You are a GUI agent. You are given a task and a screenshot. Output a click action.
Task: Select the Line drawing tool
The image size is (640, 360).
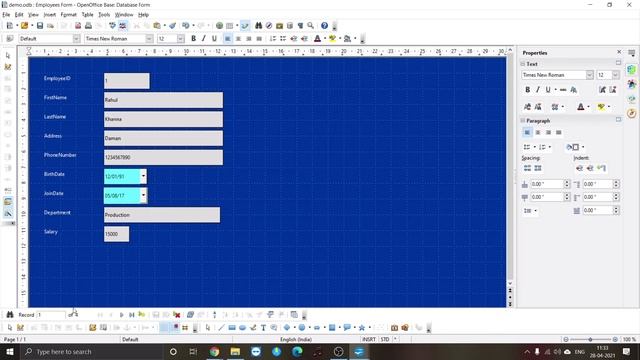[x=221, y=328]
